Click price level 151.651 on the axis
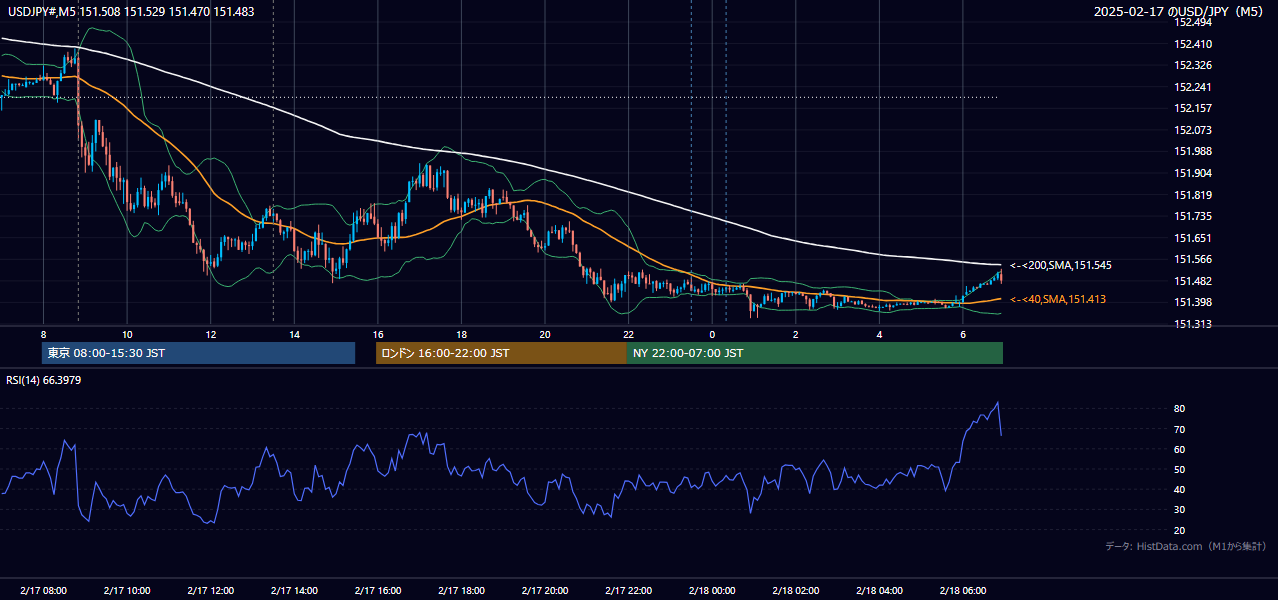 1193,238
